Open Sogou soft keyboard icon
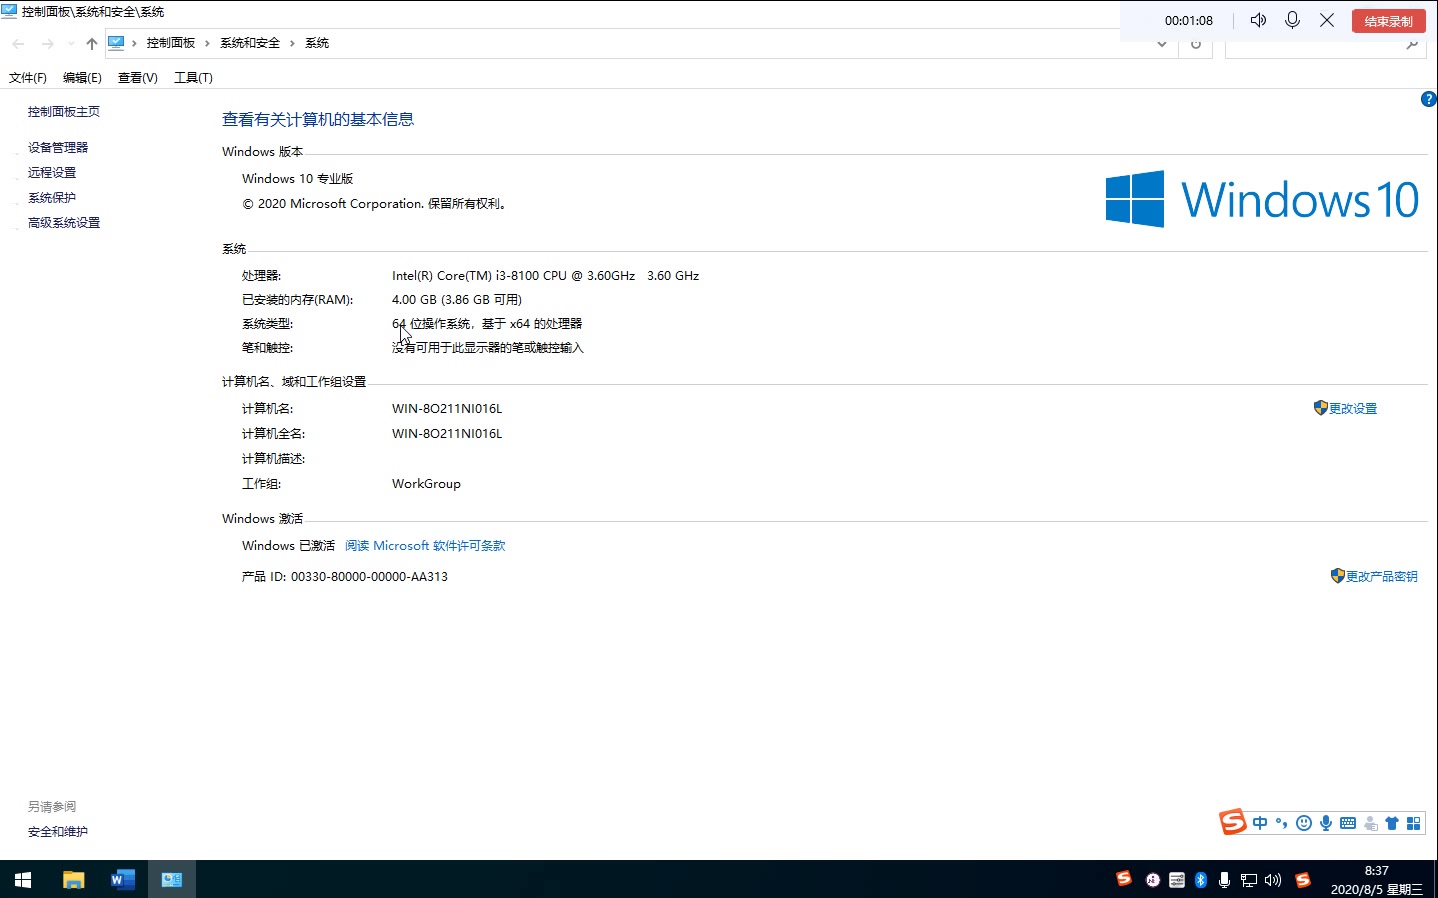This screenshot has height=898, width=1438. pos(1348,823)
